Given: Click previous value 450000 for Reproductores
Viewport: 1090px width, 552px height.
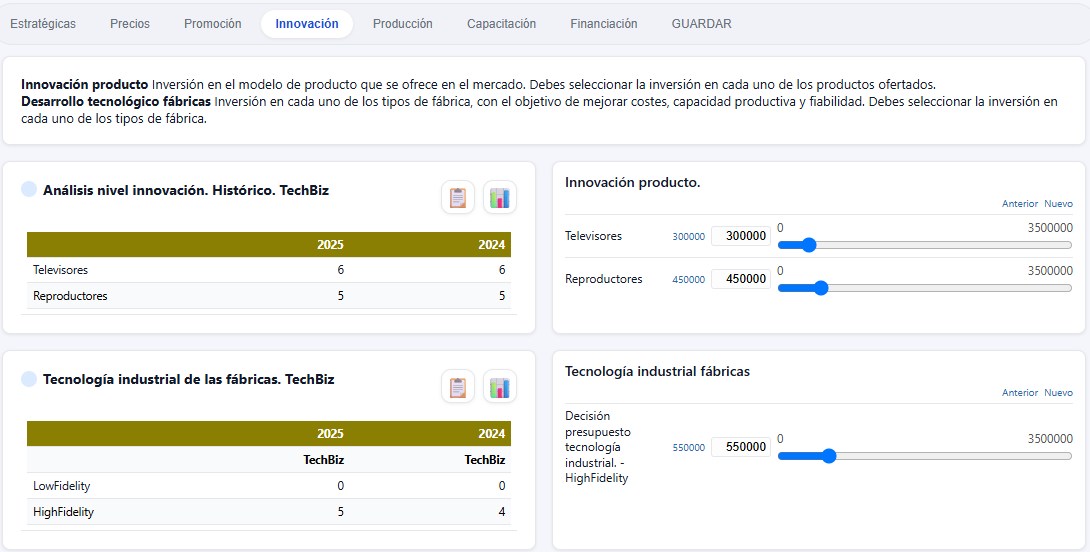Looking at the screenshot, I should pyautogui.click(x=688, y=279).
